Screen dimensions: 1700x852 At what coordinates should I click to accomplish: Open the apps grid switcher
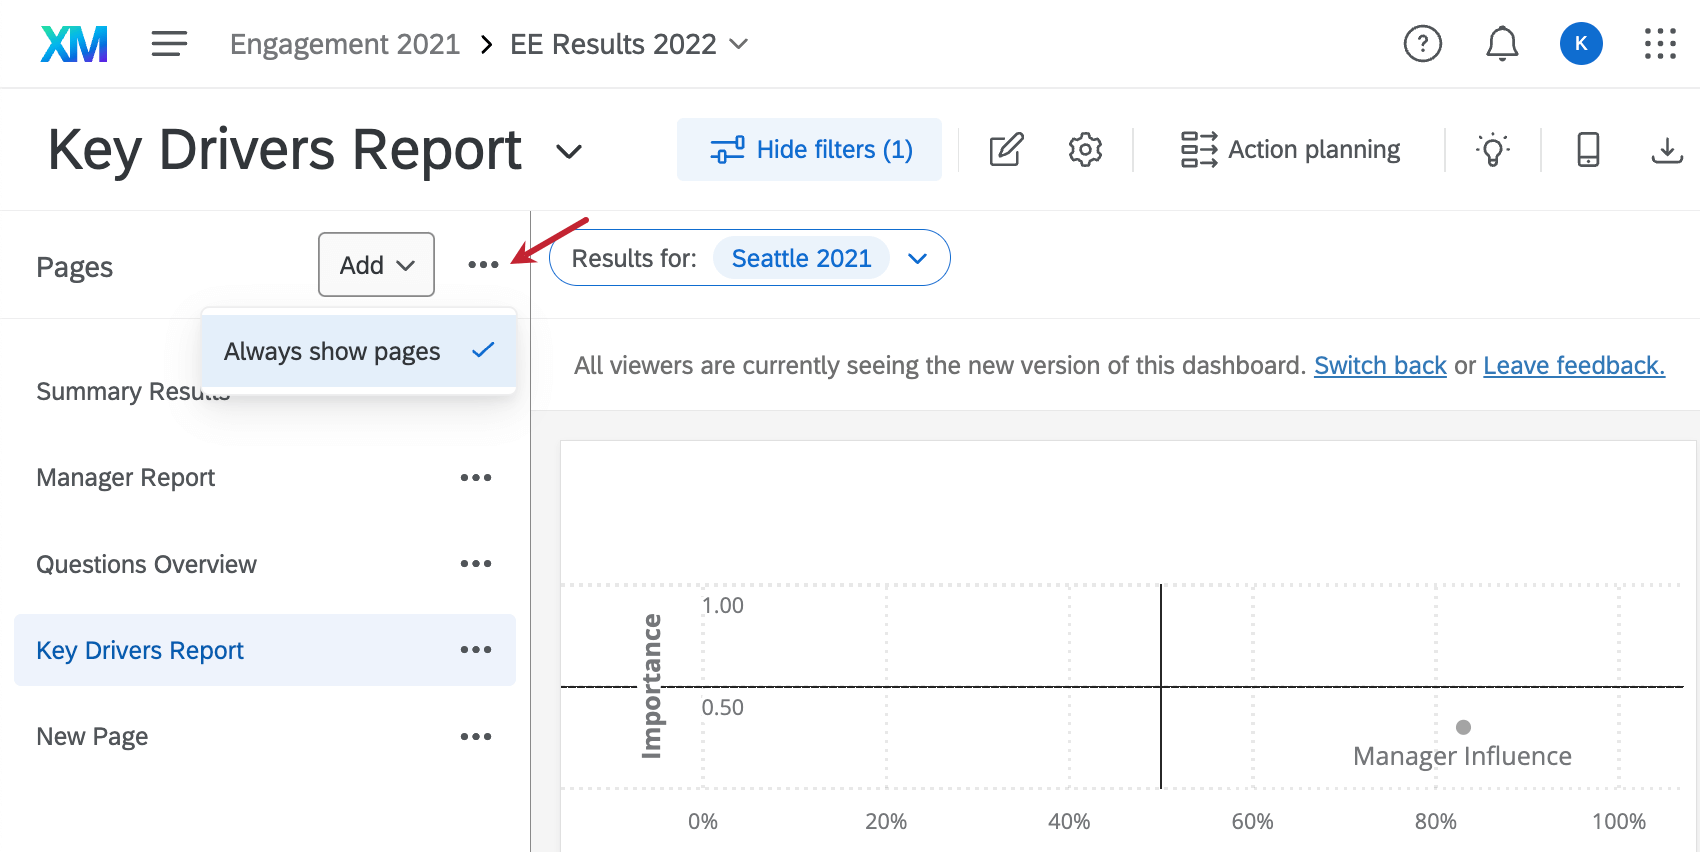[x=1660, y=44]
